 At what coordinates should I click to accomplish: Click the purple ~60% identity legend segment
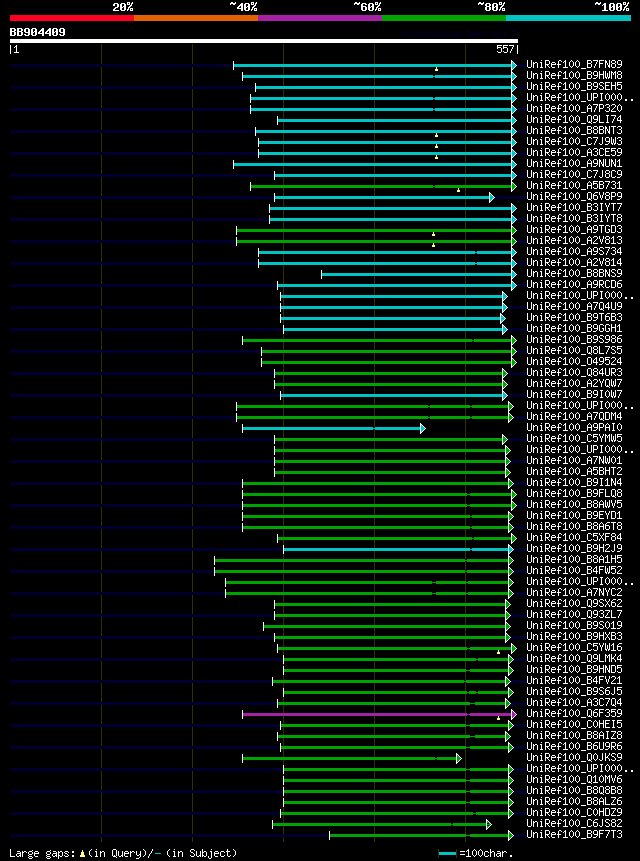(320, 18)
